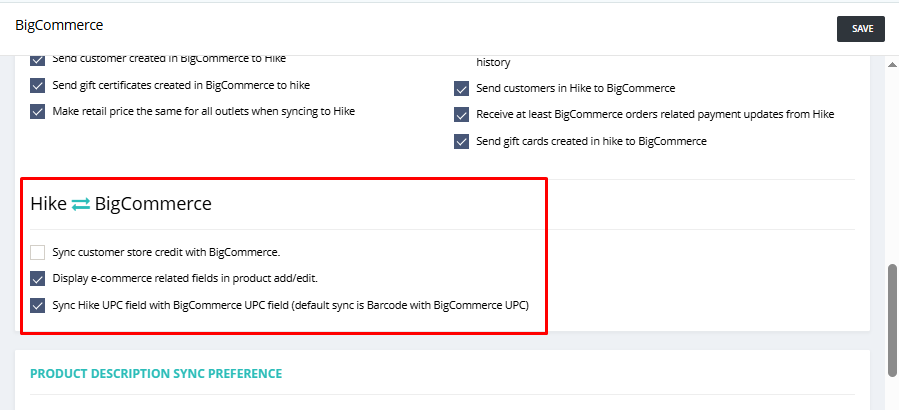The width and height of the screenshot is (899, 410).
Task: Untick the Sync Hike UPC field checkbox
Action: [37, 305]
